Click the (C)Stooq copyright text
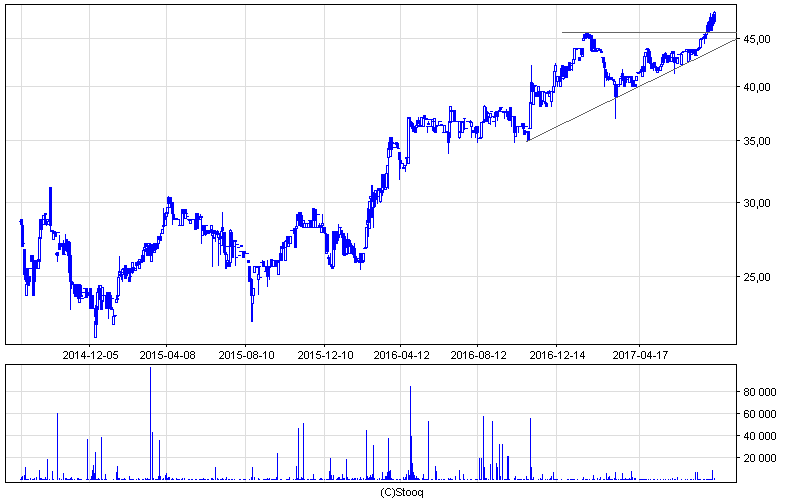Screen dimensions: 800x500 tap(402, 492)
